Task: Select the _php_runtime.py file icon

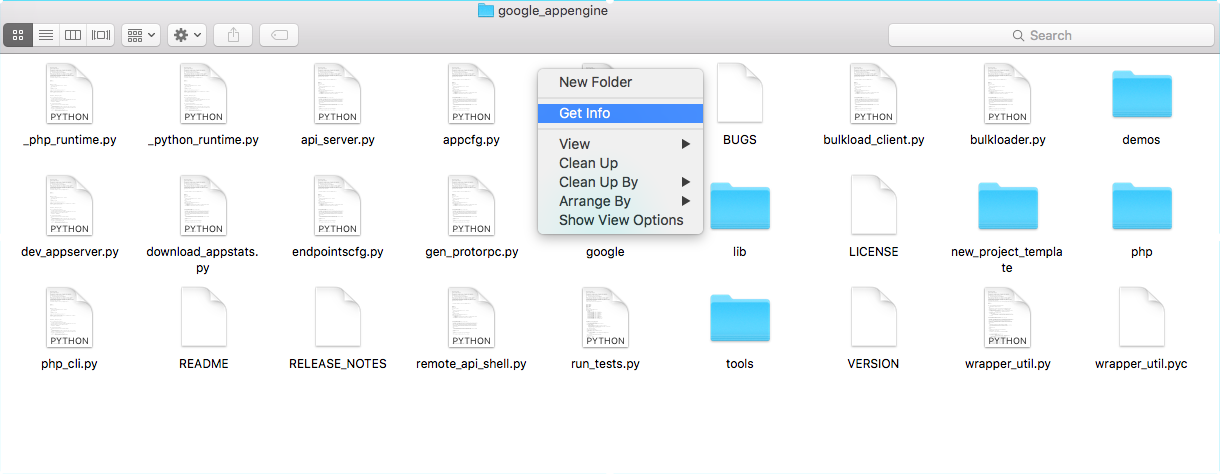Action: tap(70, 93)
